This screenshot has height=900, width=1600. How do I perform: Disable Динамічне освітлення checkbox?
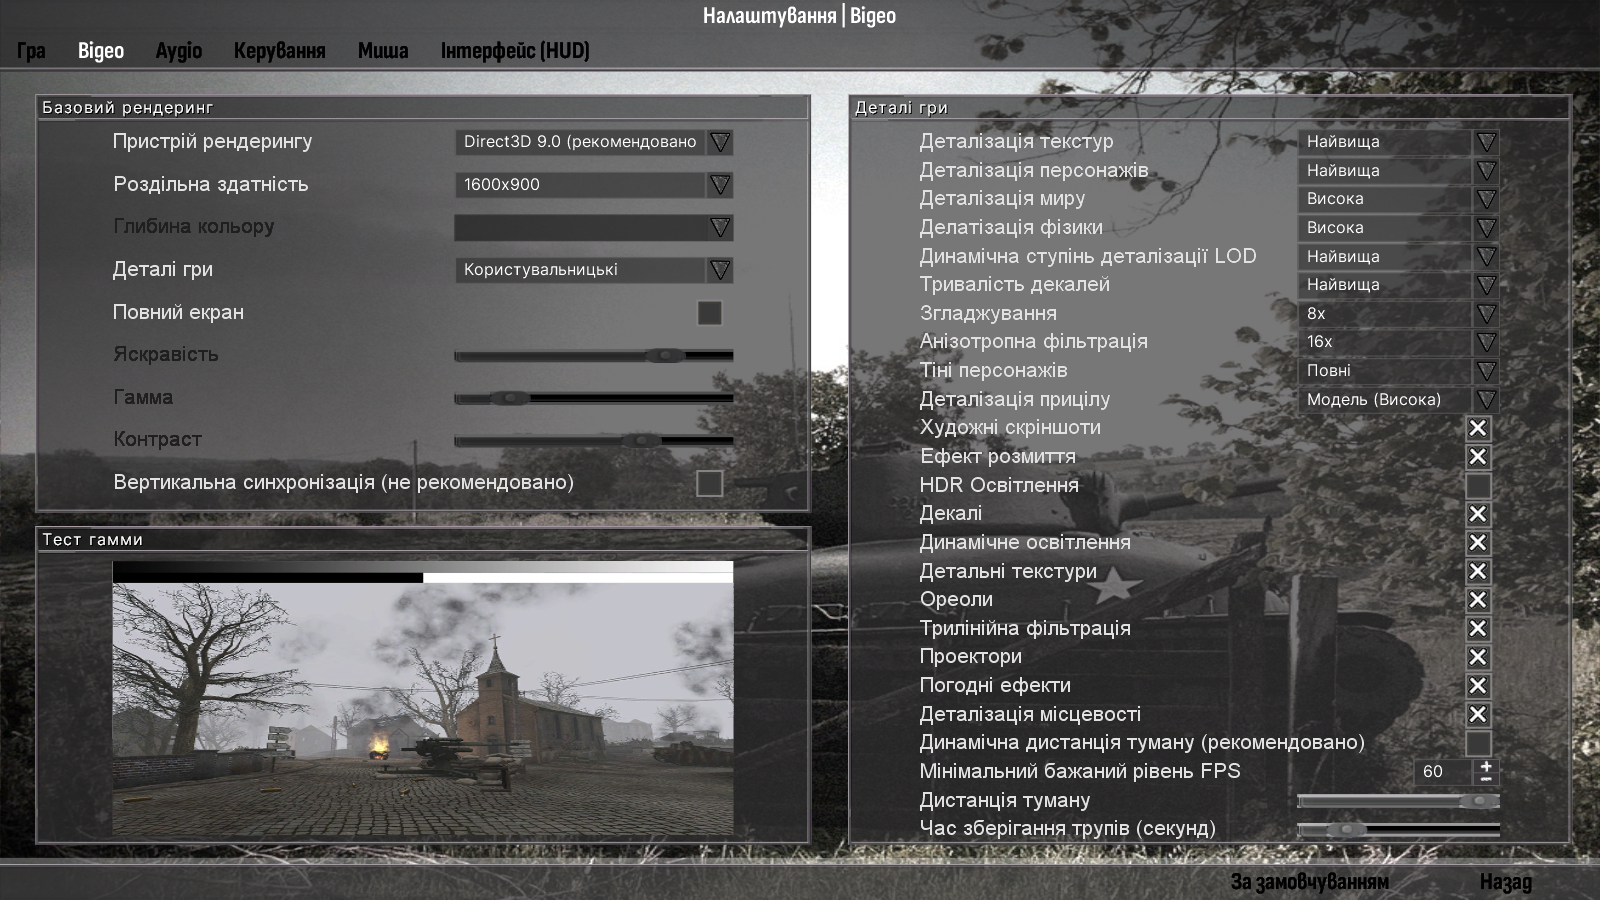click(1478, 543)
